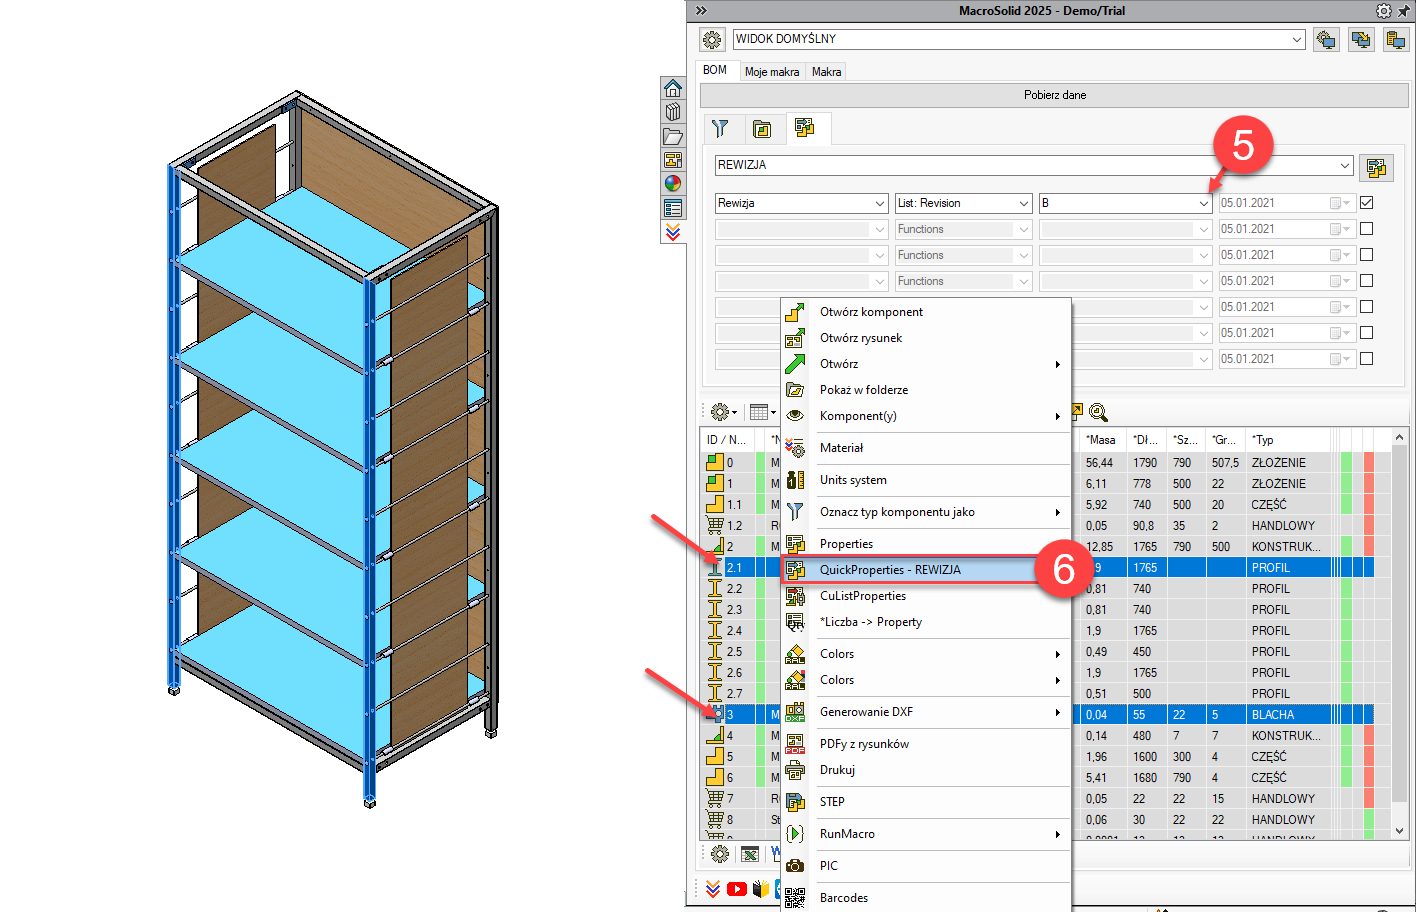Open the yellow properties side tab icon
Image resolution: width=1416 pixels, height=912 pixels.
coord(673,160)
